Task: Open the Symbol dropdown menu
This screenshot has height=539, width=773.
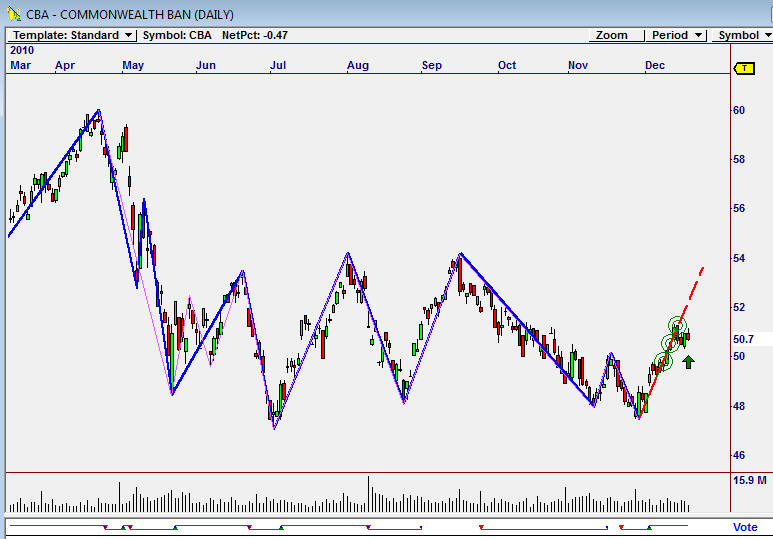Action: 743,35
